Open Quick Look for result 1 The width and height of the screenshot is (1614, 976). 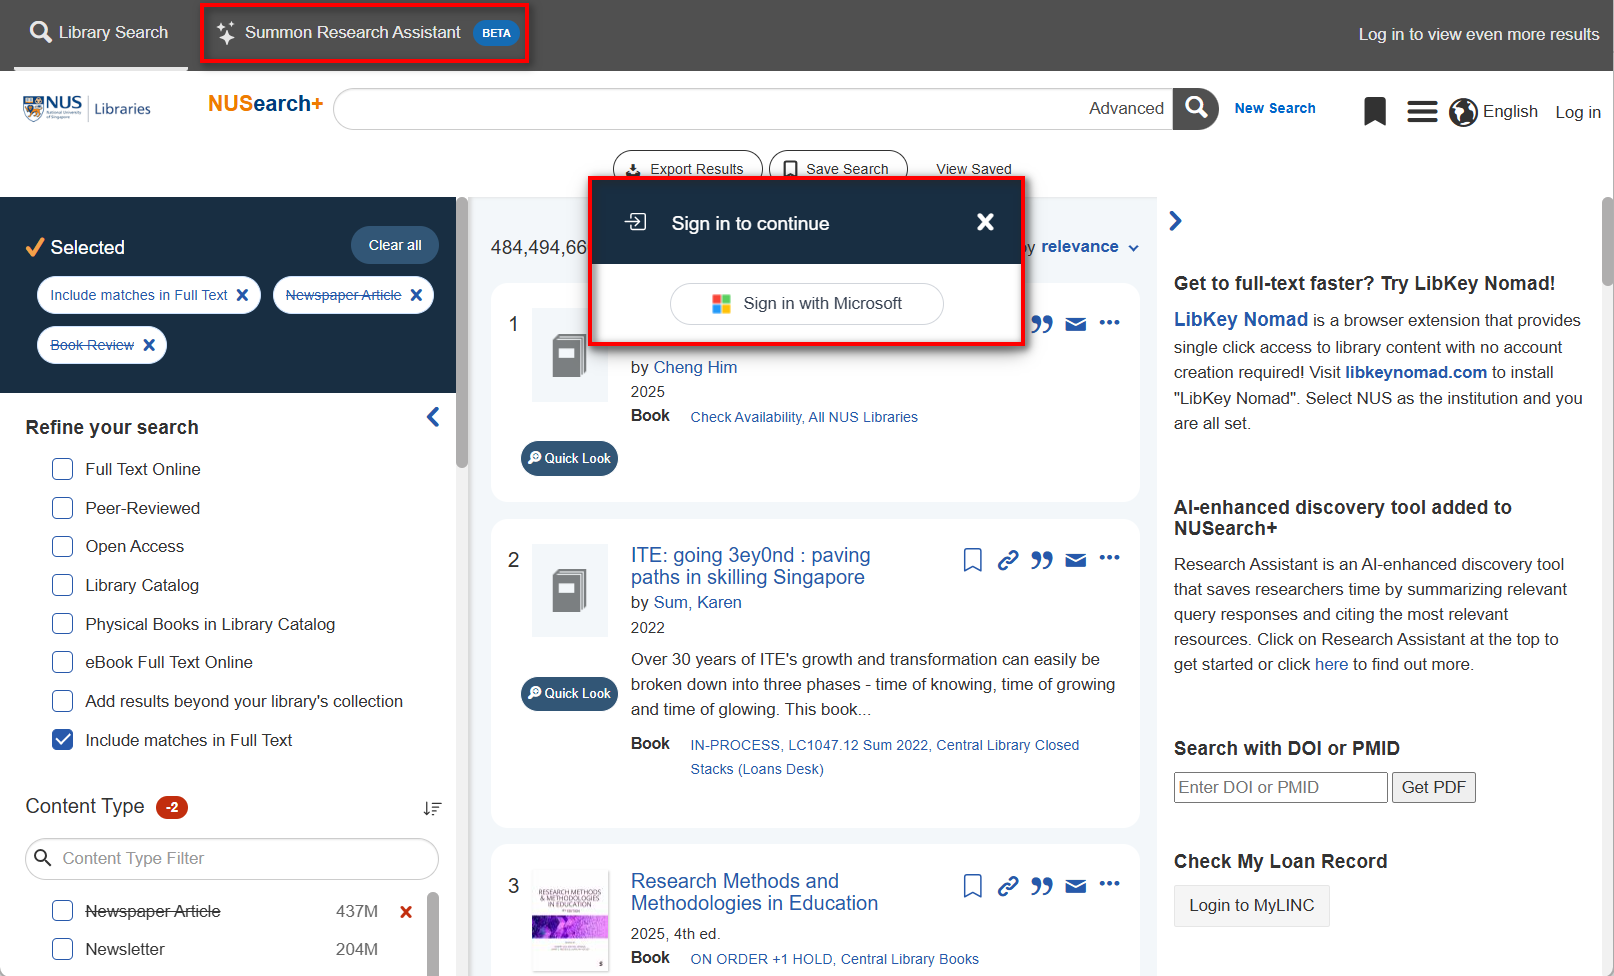tap(569, 458)
